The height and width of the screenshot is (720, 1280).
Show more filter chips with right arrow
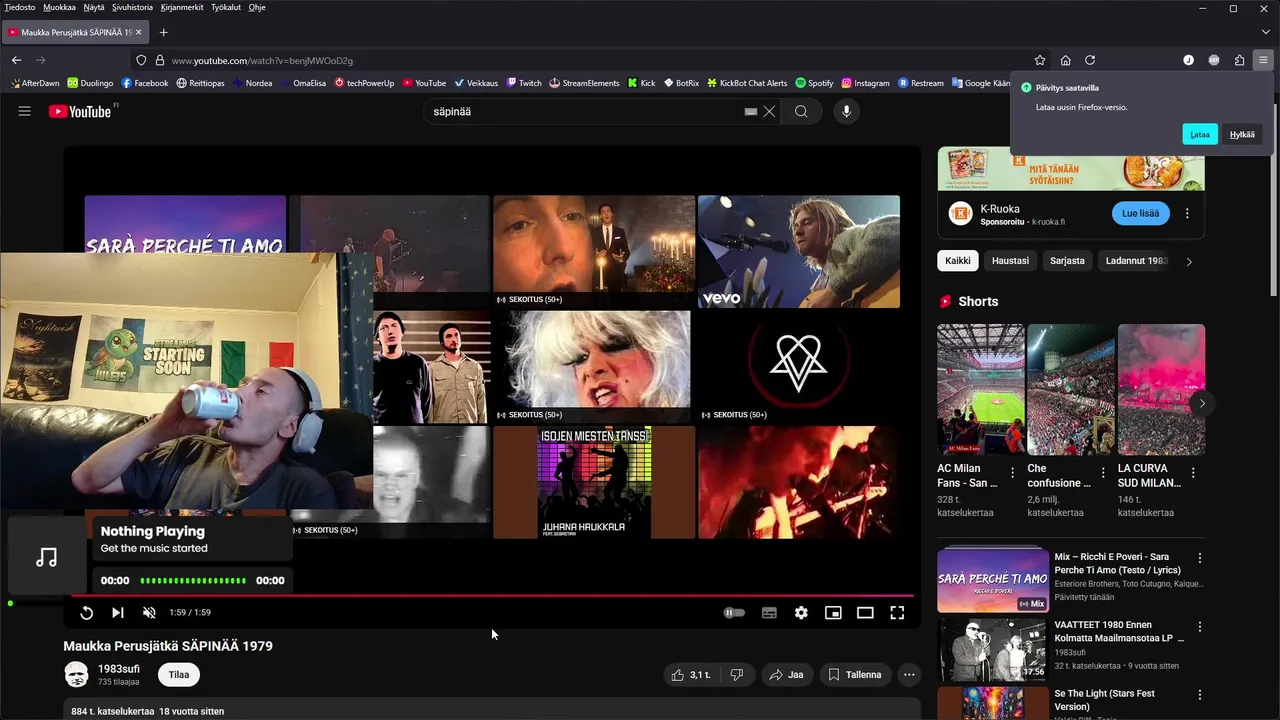(x=1189, y=261)
